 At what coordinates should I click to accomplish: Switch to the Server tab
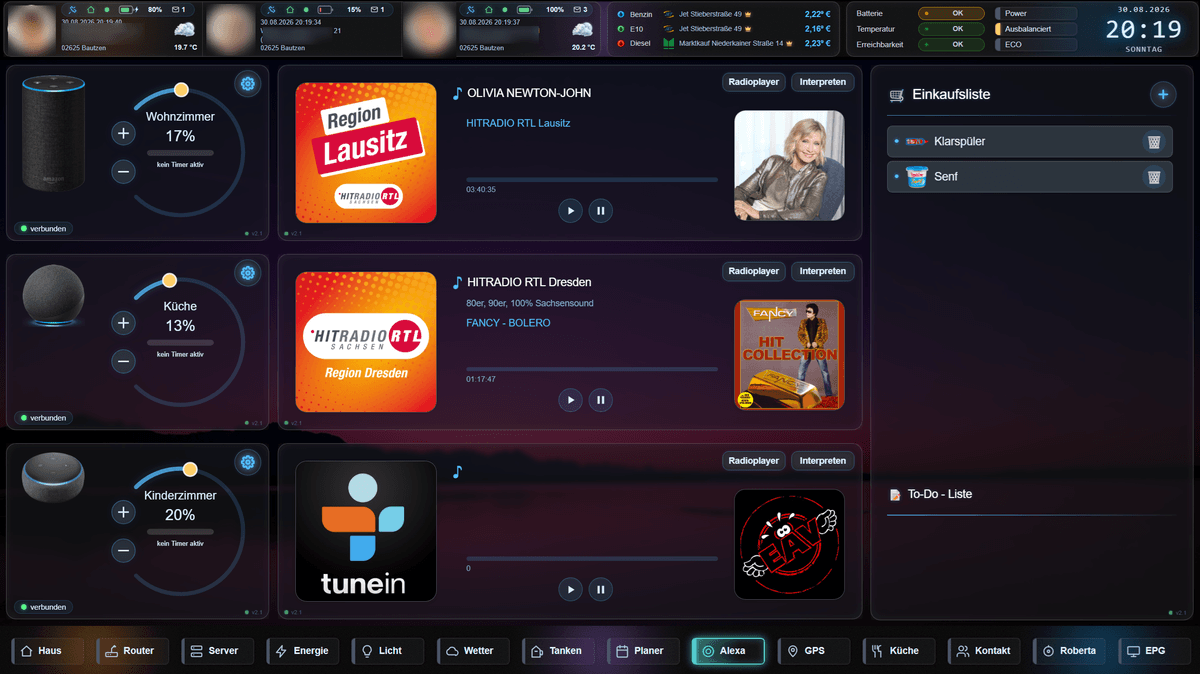point(219,651)
